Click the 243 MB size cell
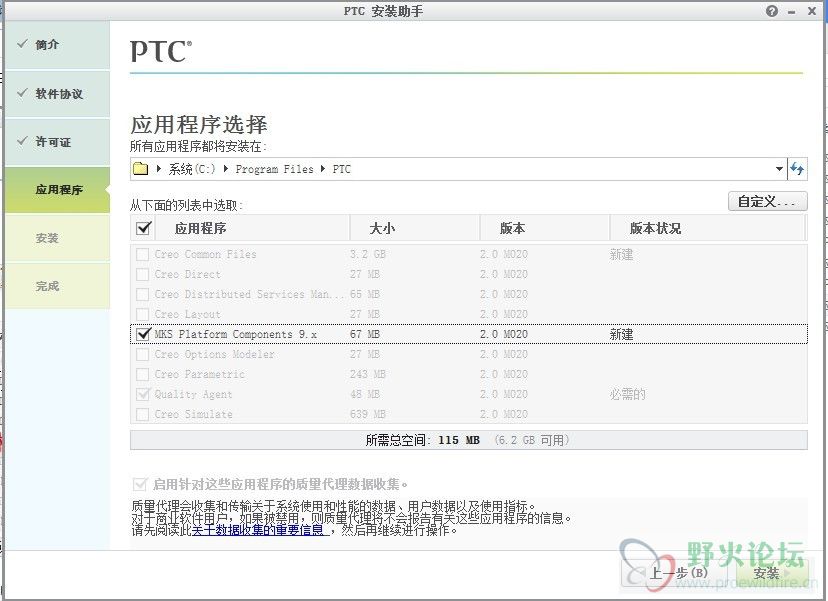 tap(368, 374)
